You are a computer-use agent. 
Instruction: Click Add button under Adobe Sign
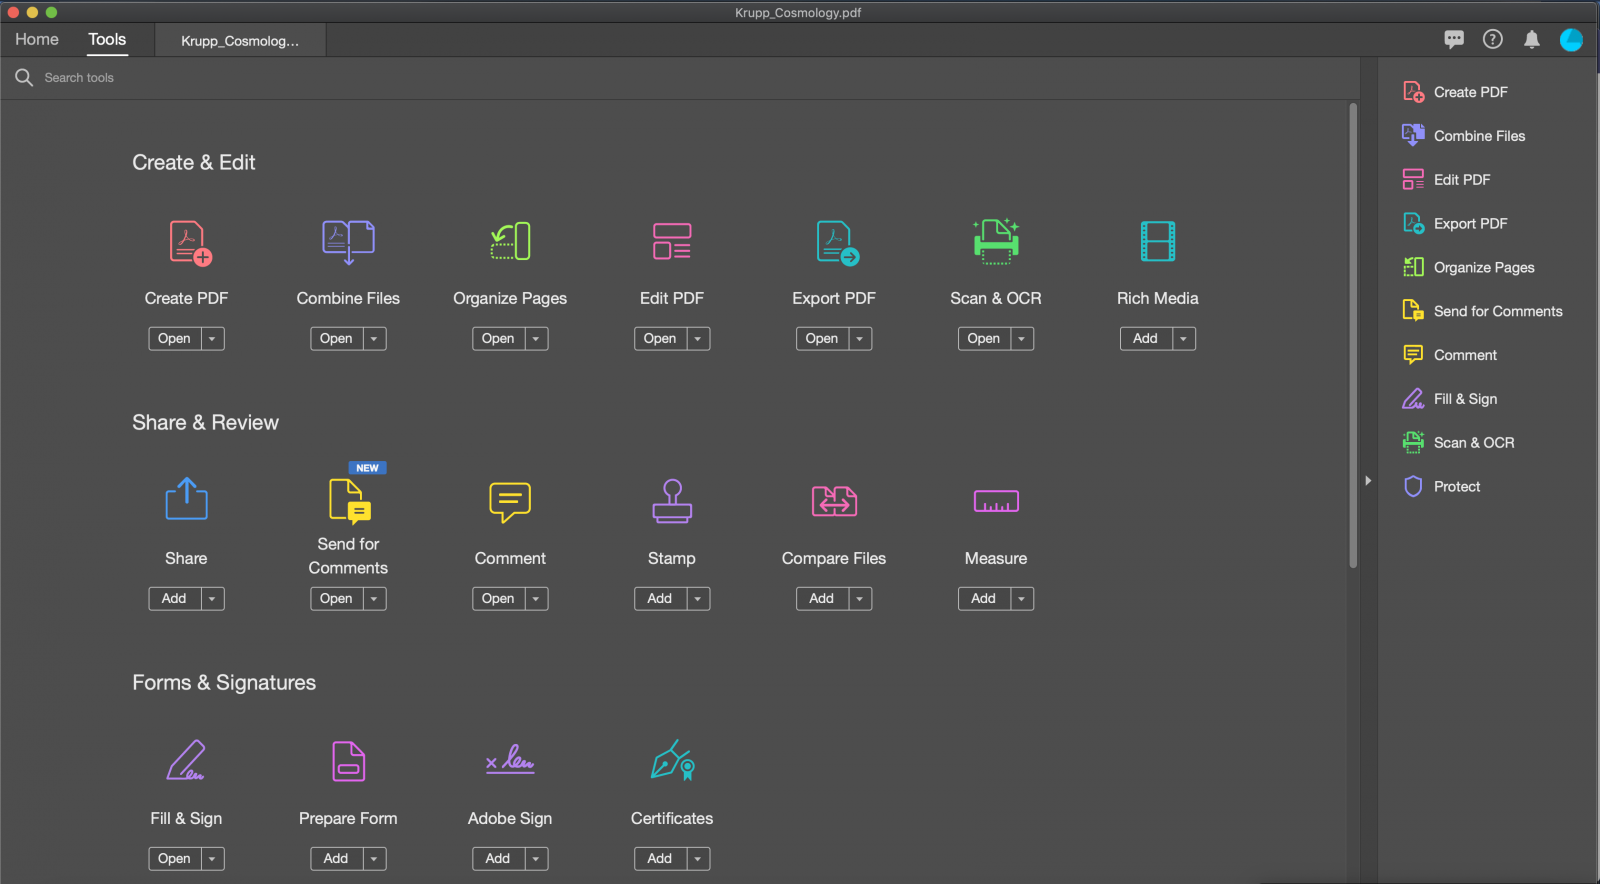pos(498,859)
